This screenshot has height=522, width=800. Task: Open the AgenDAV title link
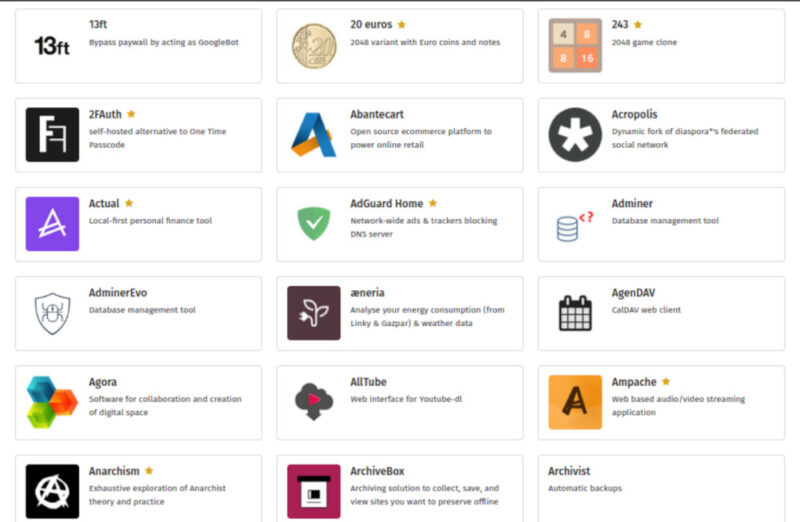click(633, 293)
